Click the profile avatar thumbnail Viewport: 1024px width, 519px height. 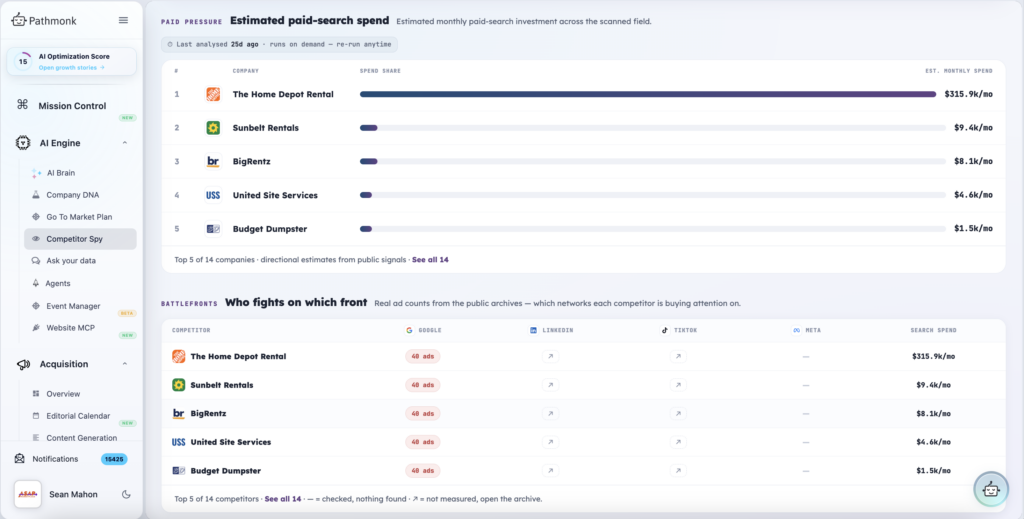27,494
